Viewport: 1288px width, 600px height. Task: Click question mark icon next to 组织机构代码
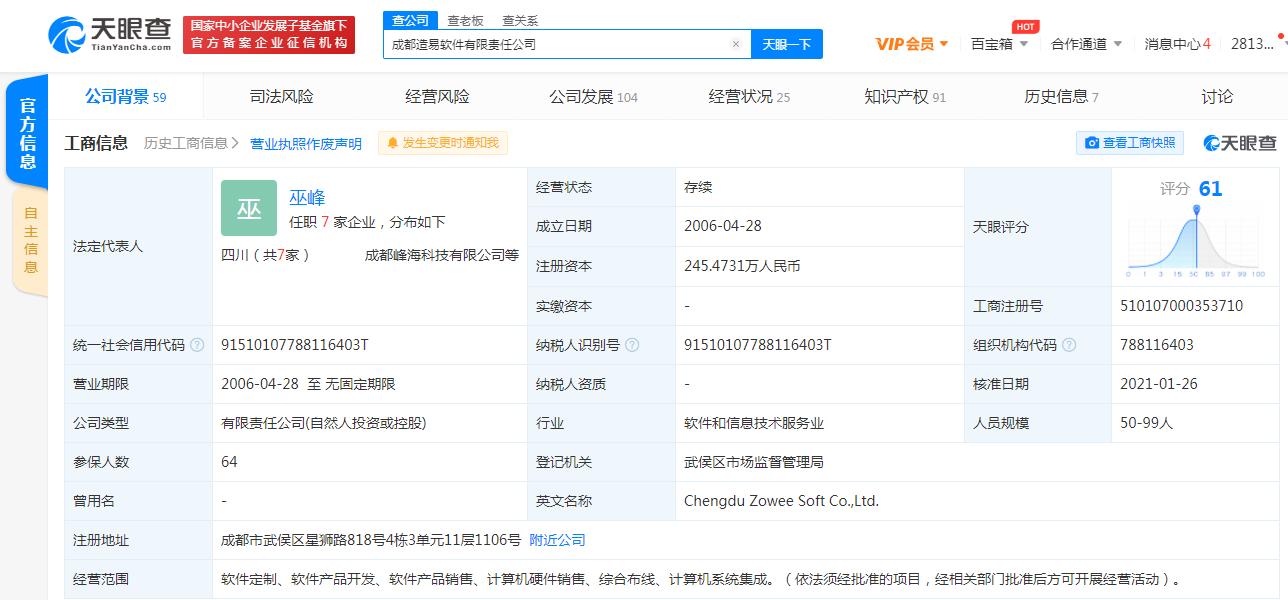(x=1069, y=345)
